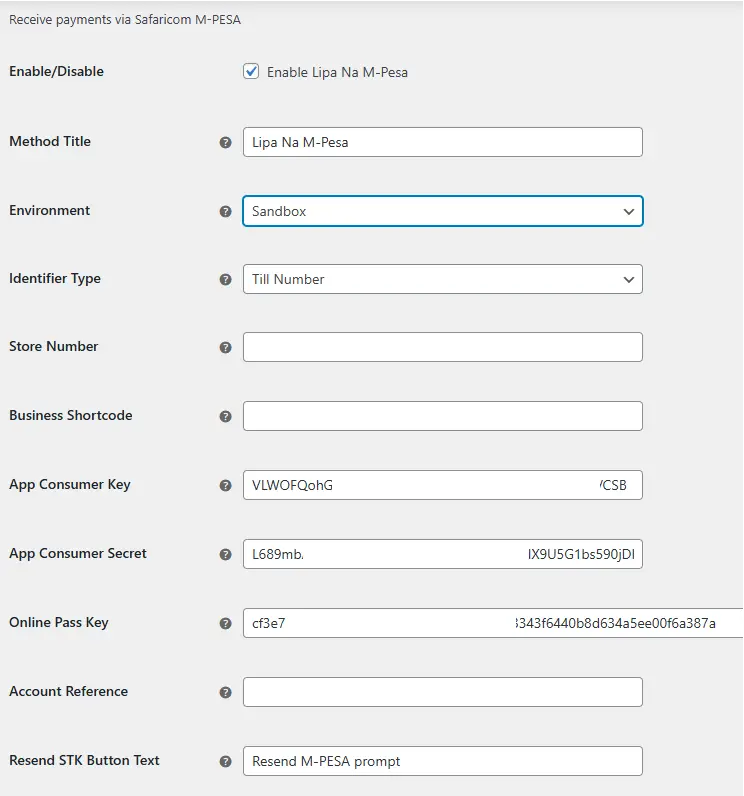Click the App Consumer Secret help icon
Screen dimensions: 744x796
pos(225,555)
